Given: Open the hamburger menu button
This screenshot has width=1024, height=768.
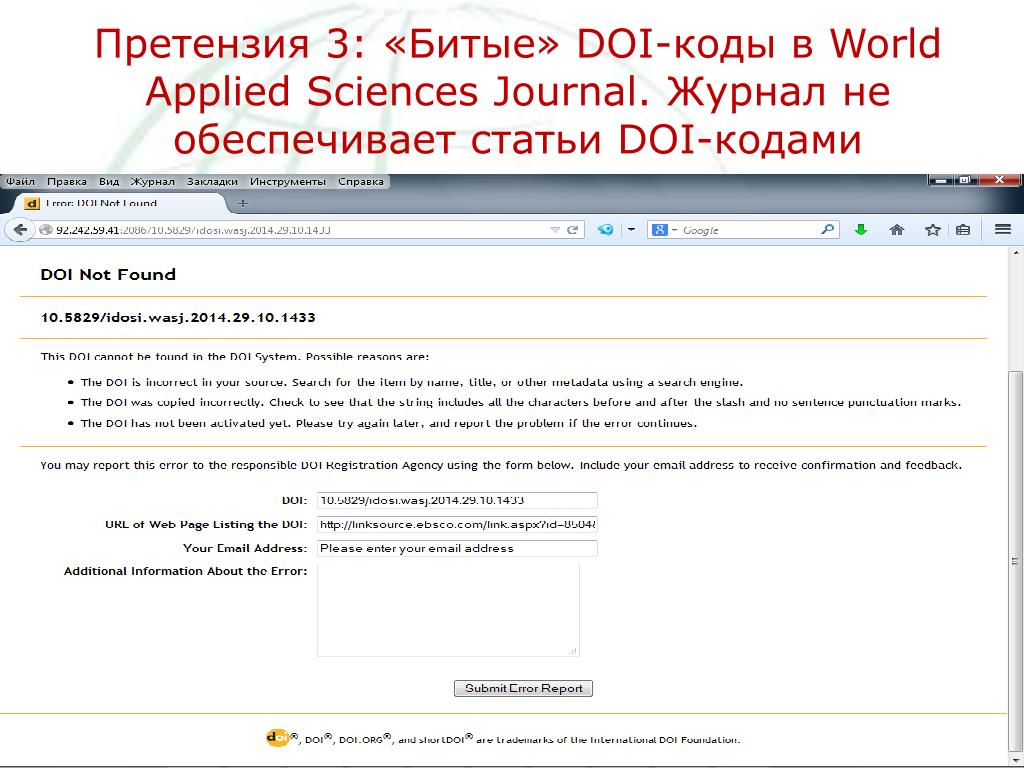Looking at the screenshot, I should click(1003, 229).
